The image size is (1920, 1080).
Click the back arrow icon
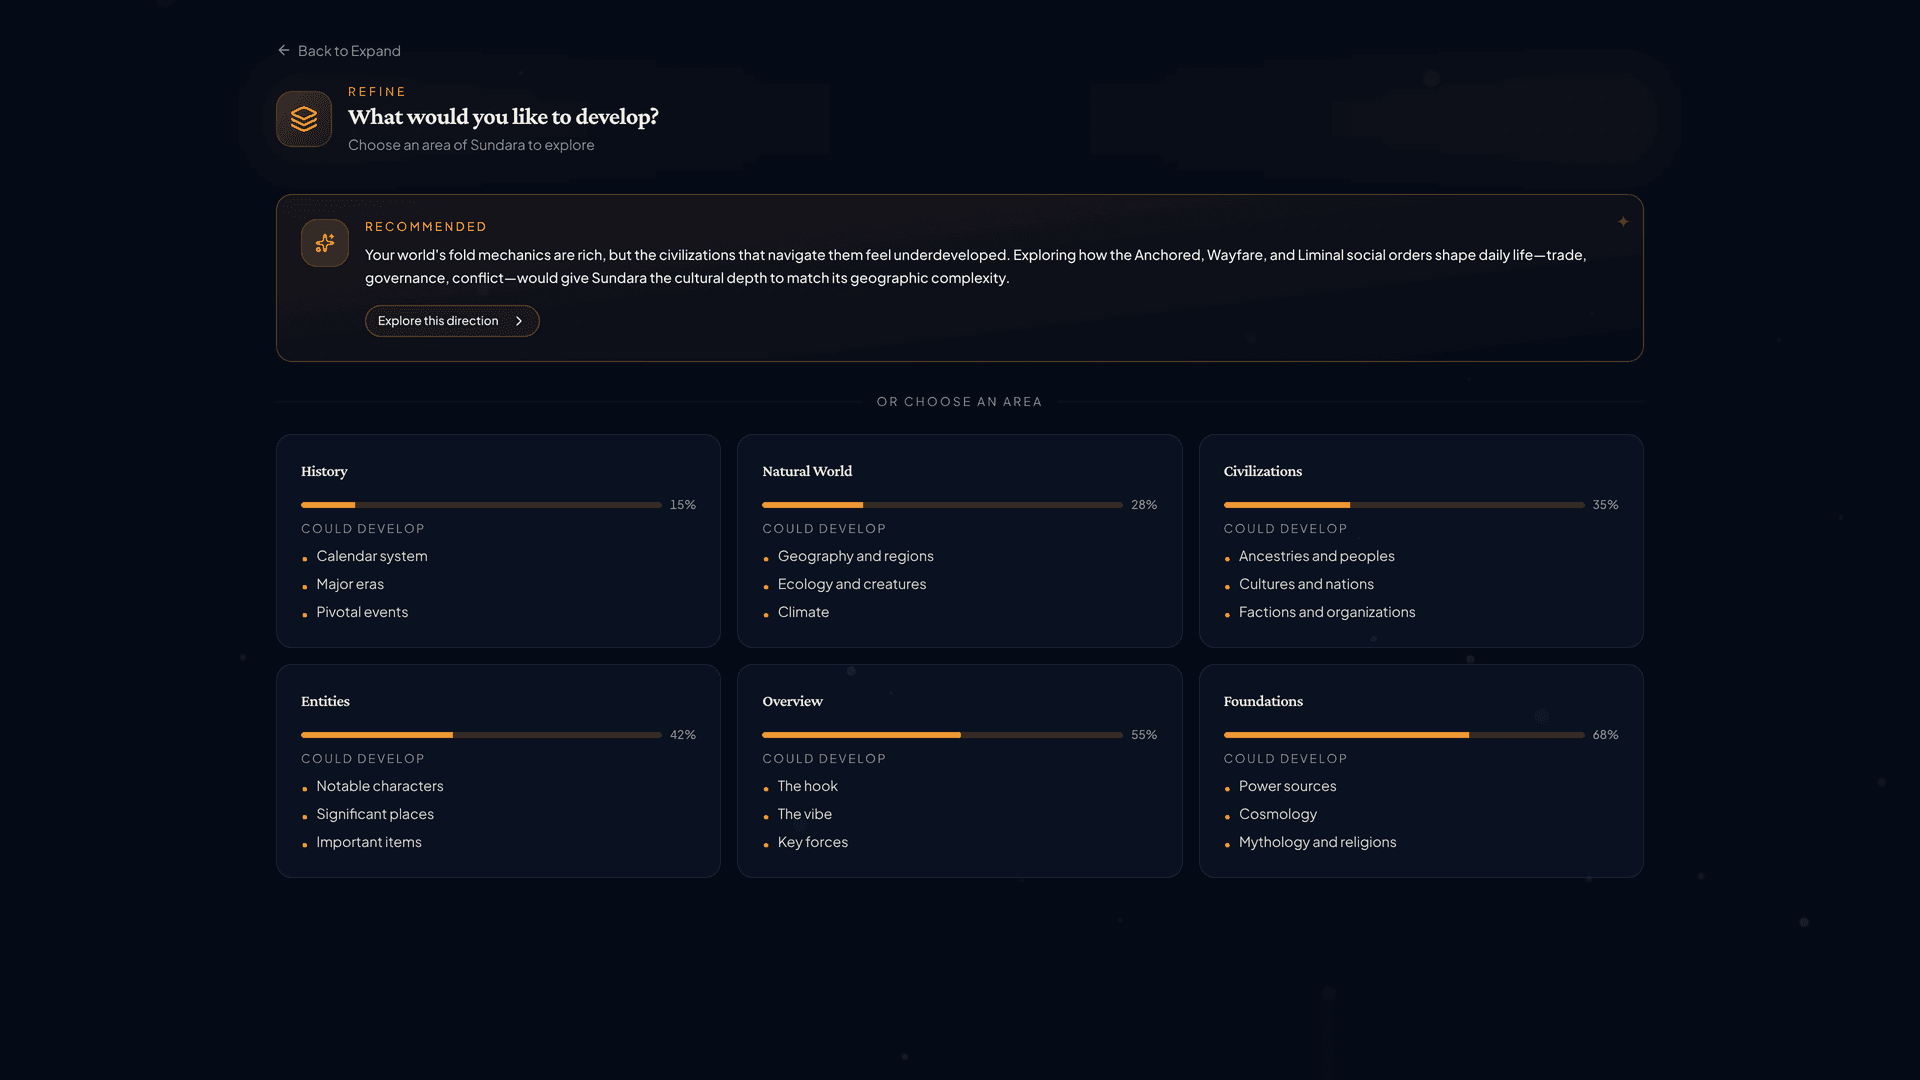pyautogui.click(x=283, y=50)
